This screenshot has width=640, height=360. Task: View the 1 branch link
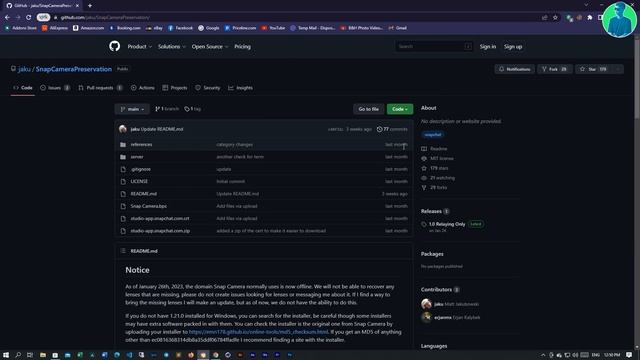[167, 109]
